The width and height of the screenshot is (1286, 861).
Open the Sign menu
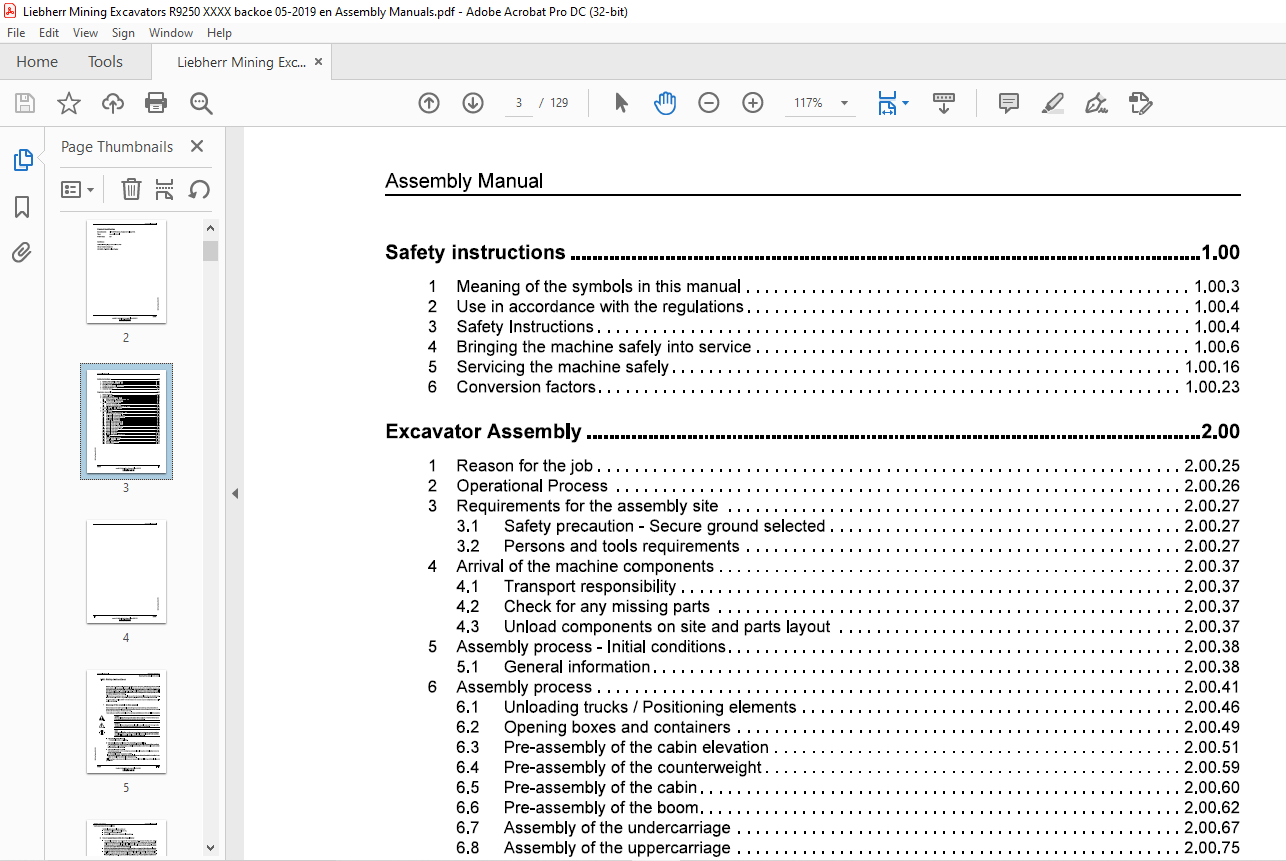click(123, 33)
